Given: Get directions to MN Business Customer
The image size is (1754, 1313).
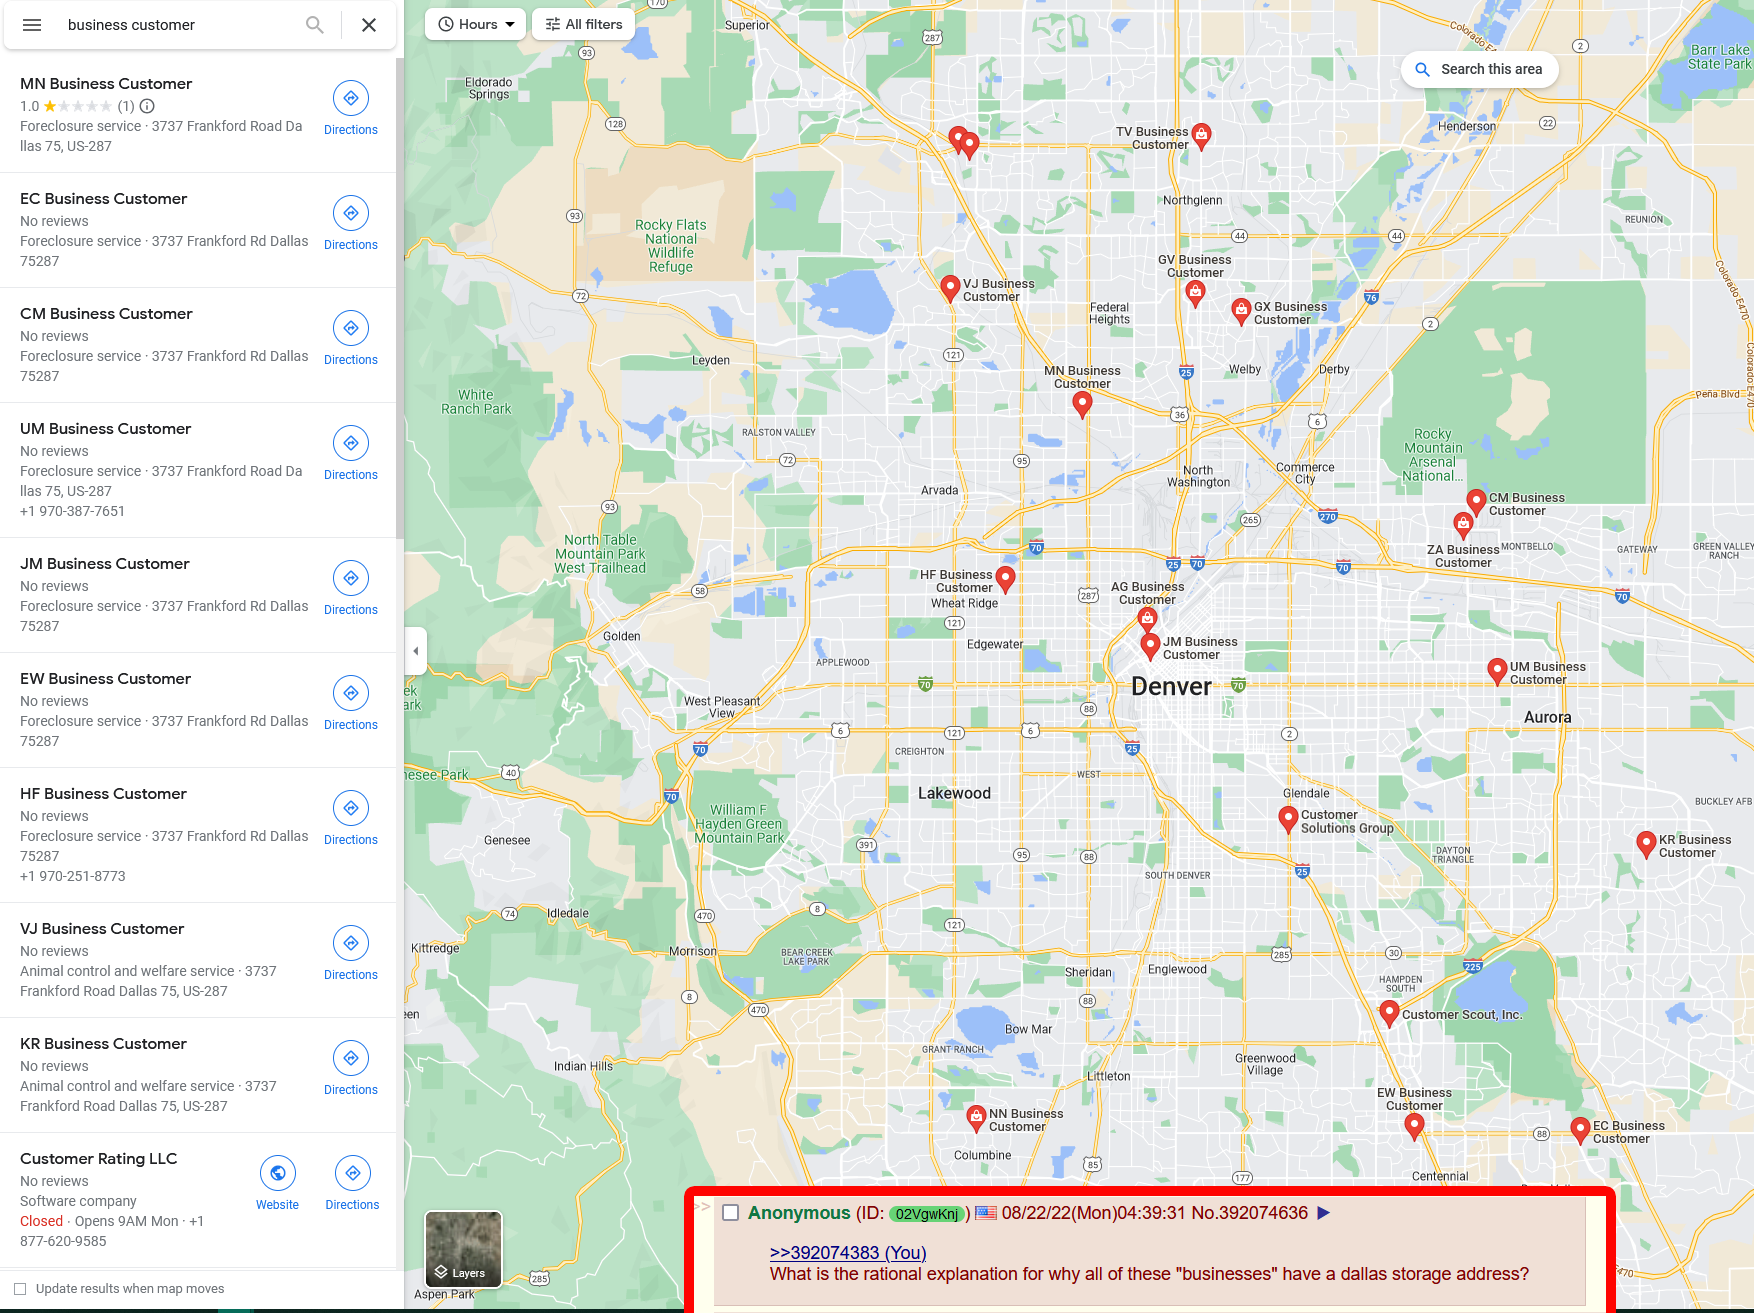Looking at the screenshot, I should pos(351,109).
